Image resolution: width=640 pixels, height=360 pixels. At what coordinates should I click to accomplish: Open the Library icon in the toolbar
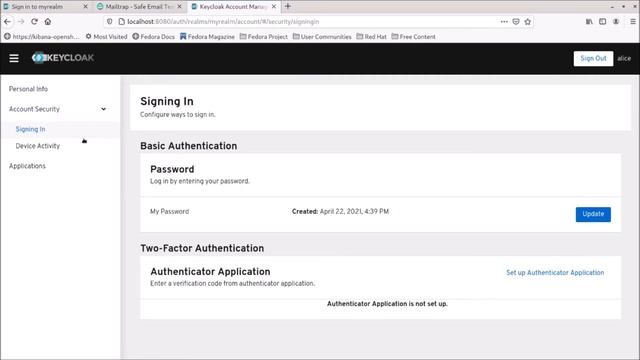click(589, 22)
